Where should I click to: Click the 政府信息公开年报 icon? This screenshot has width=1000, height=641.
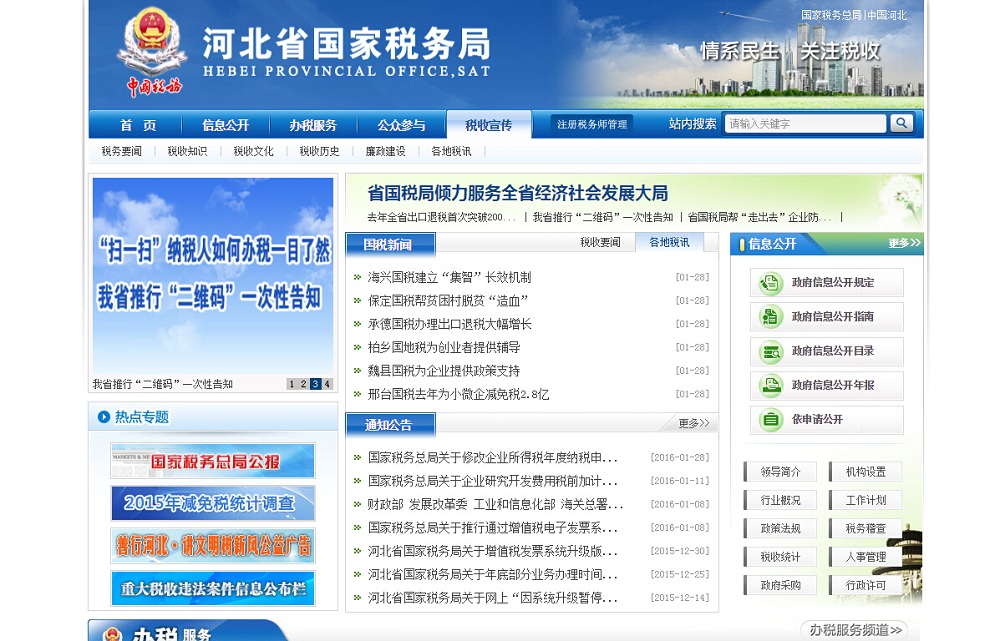[770, 386]
